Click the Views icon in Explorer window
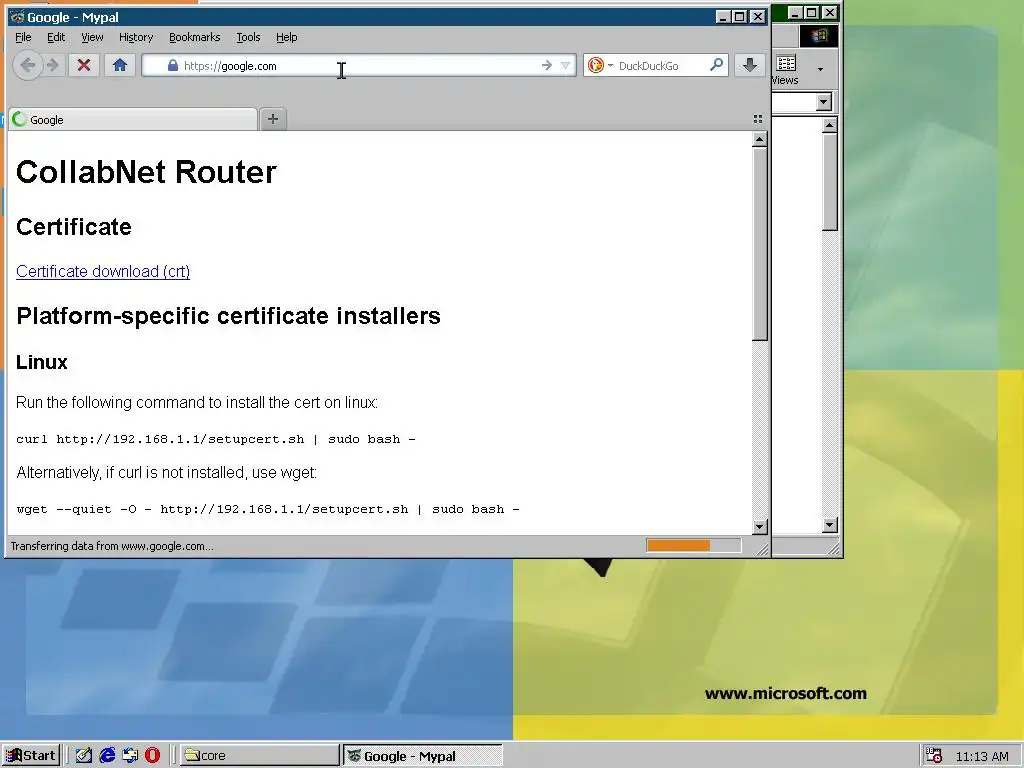The height and width of the screenshot is (768, 1024). 786,69
